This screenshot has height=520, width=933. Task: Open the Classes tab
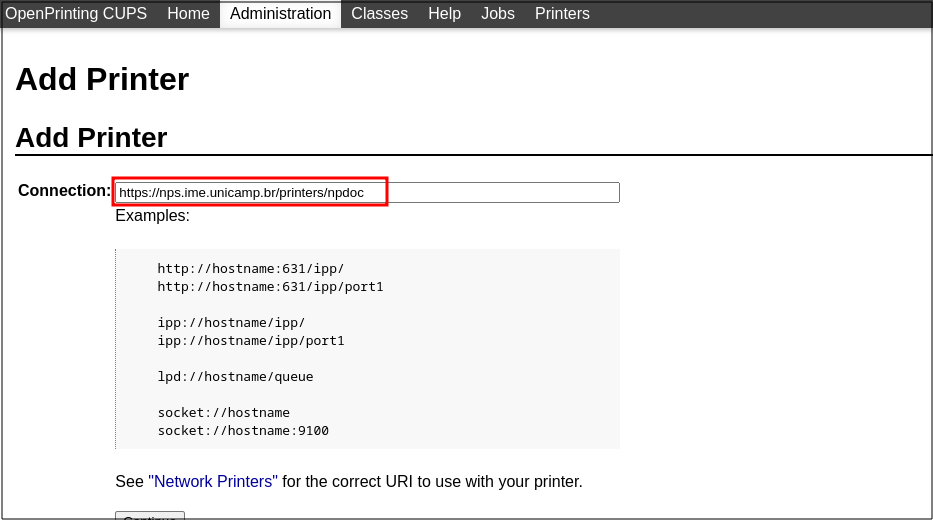coord(380,13)
